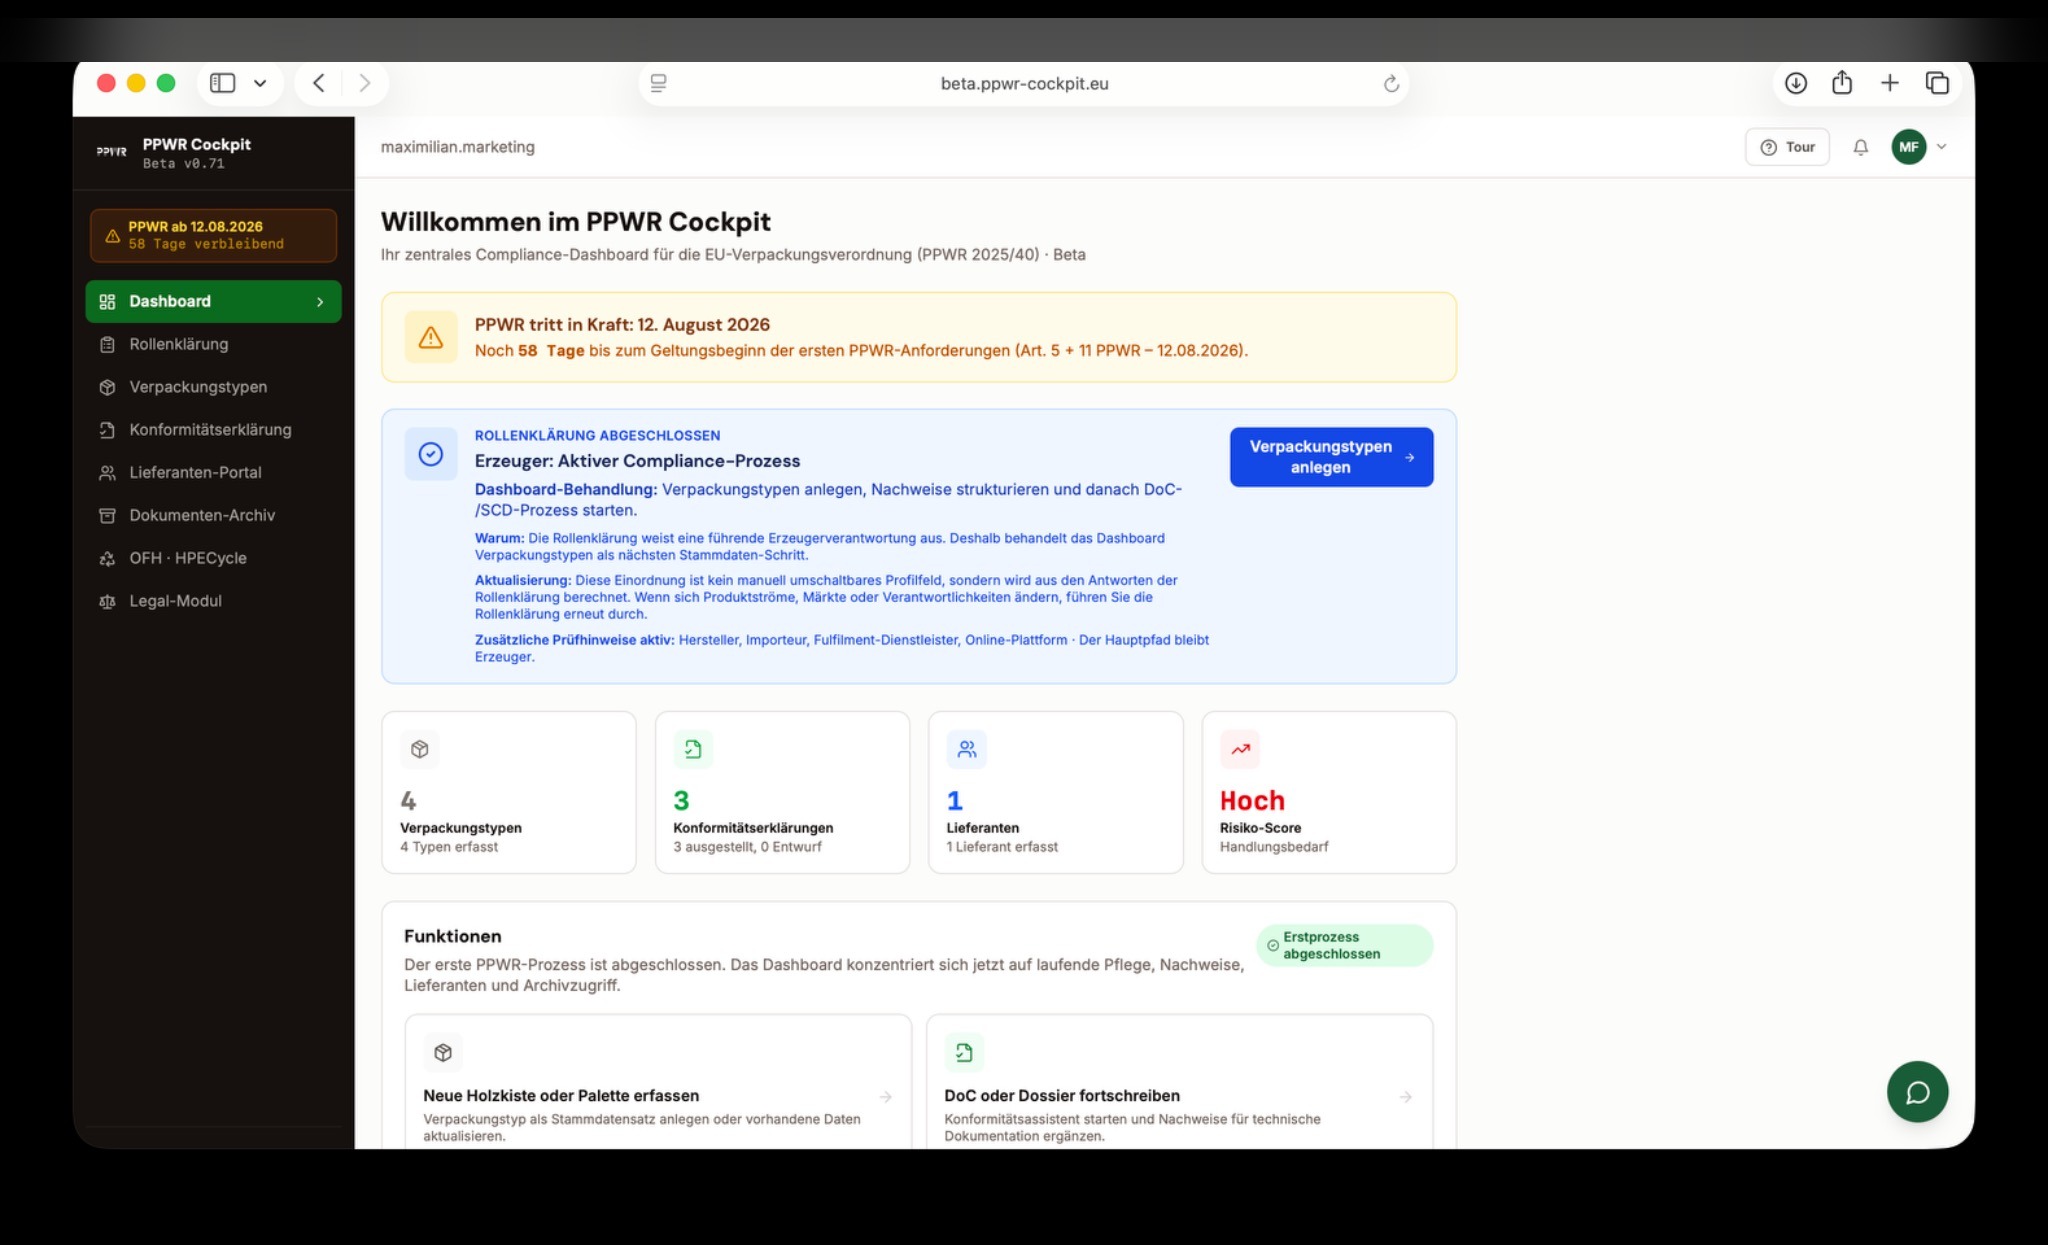Open DoC oder Dossier fortschreiben
Viewport: 2048px width, 1245px height.
point(1179,1082)
